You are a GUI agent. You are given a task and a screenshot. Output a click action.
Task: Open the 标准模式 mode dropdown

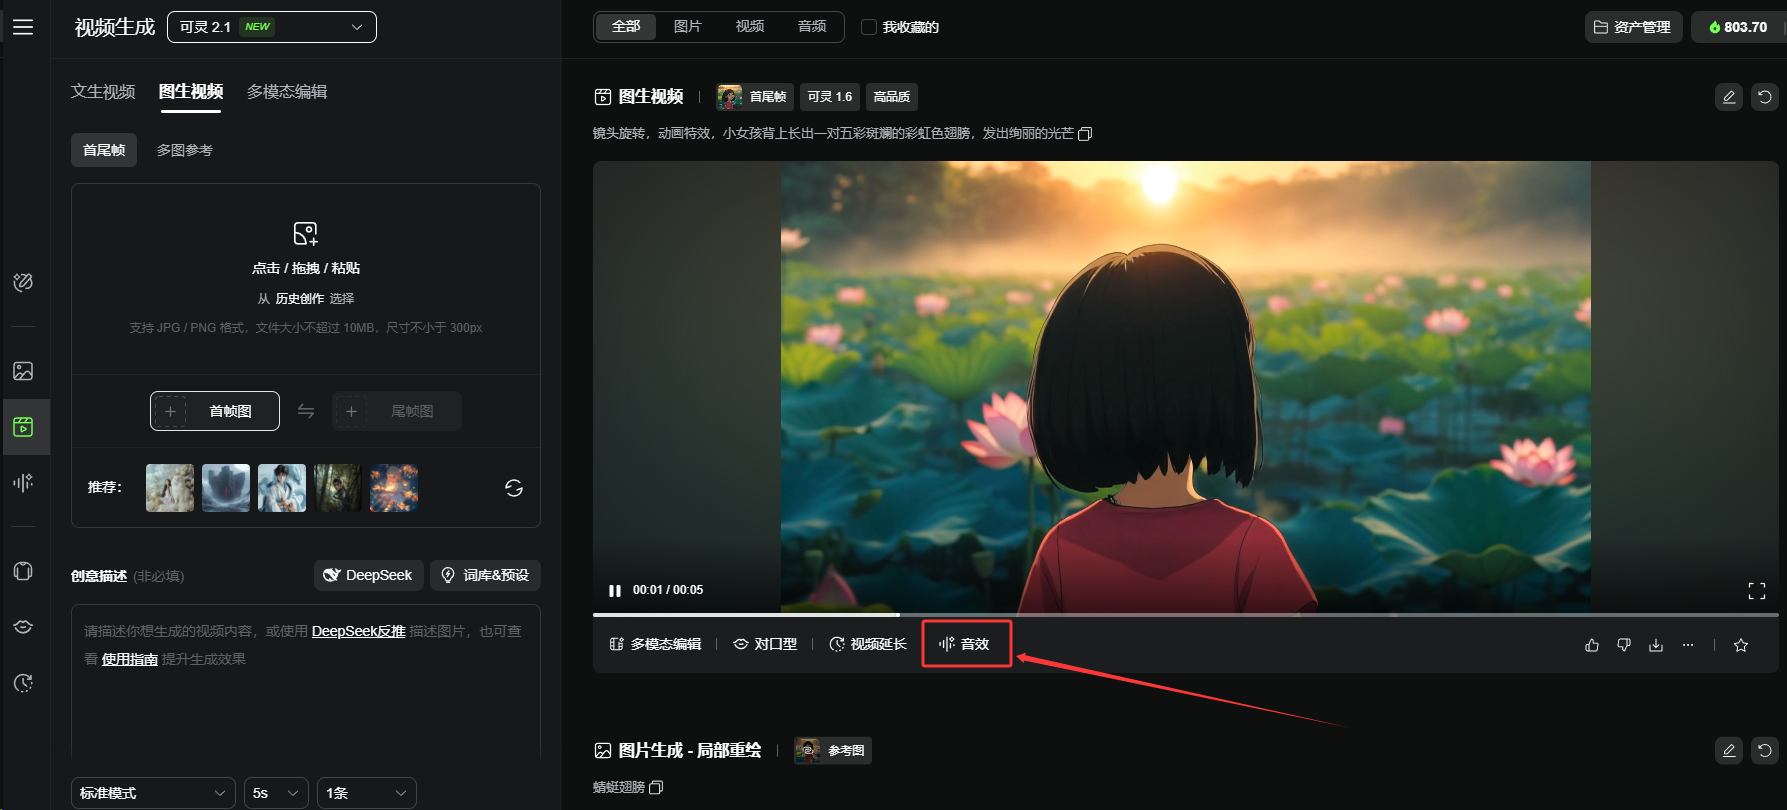[153, 793]
